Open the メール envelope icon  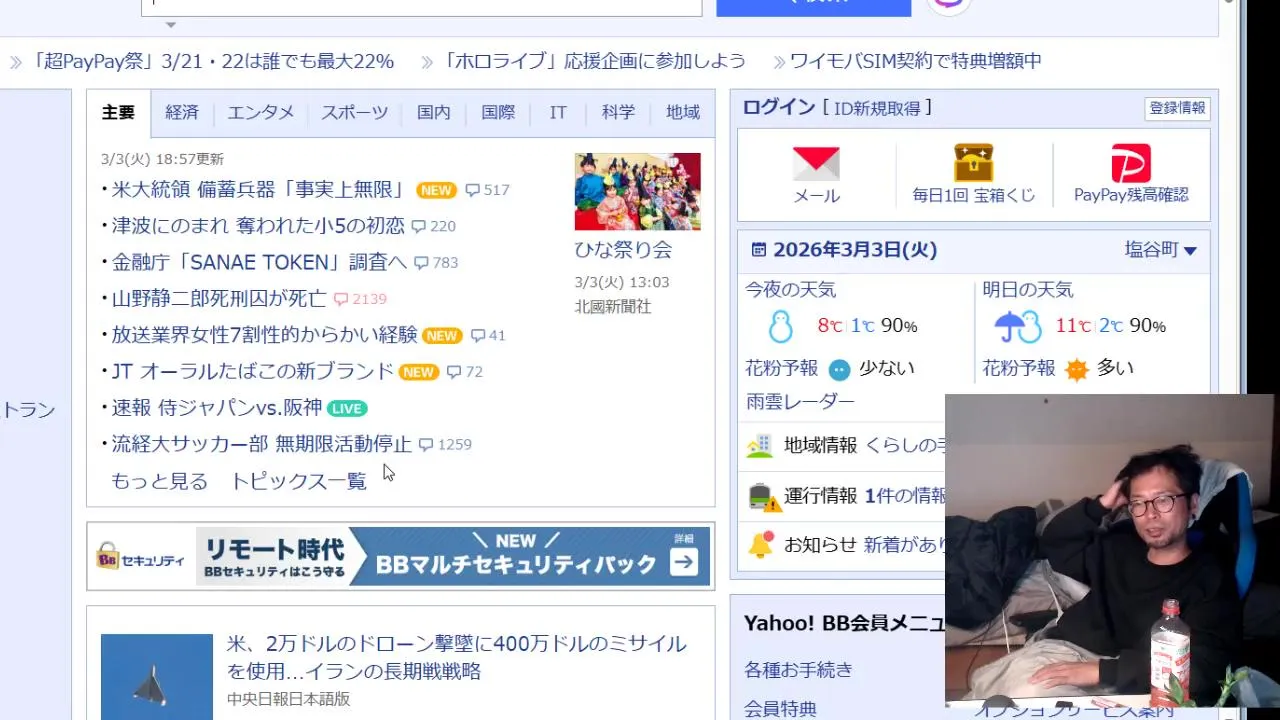click(816, 163)
